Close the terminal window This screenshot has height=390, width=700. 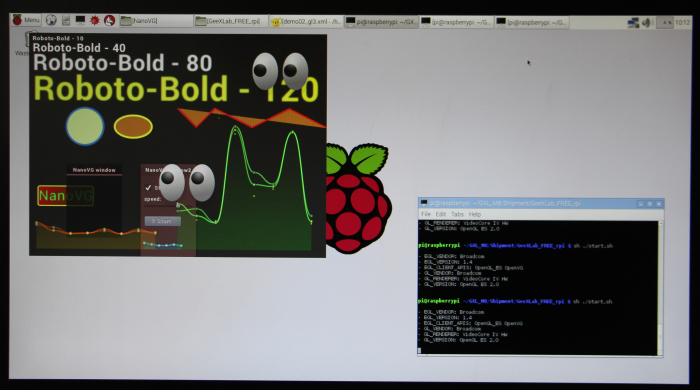(658, 204)
